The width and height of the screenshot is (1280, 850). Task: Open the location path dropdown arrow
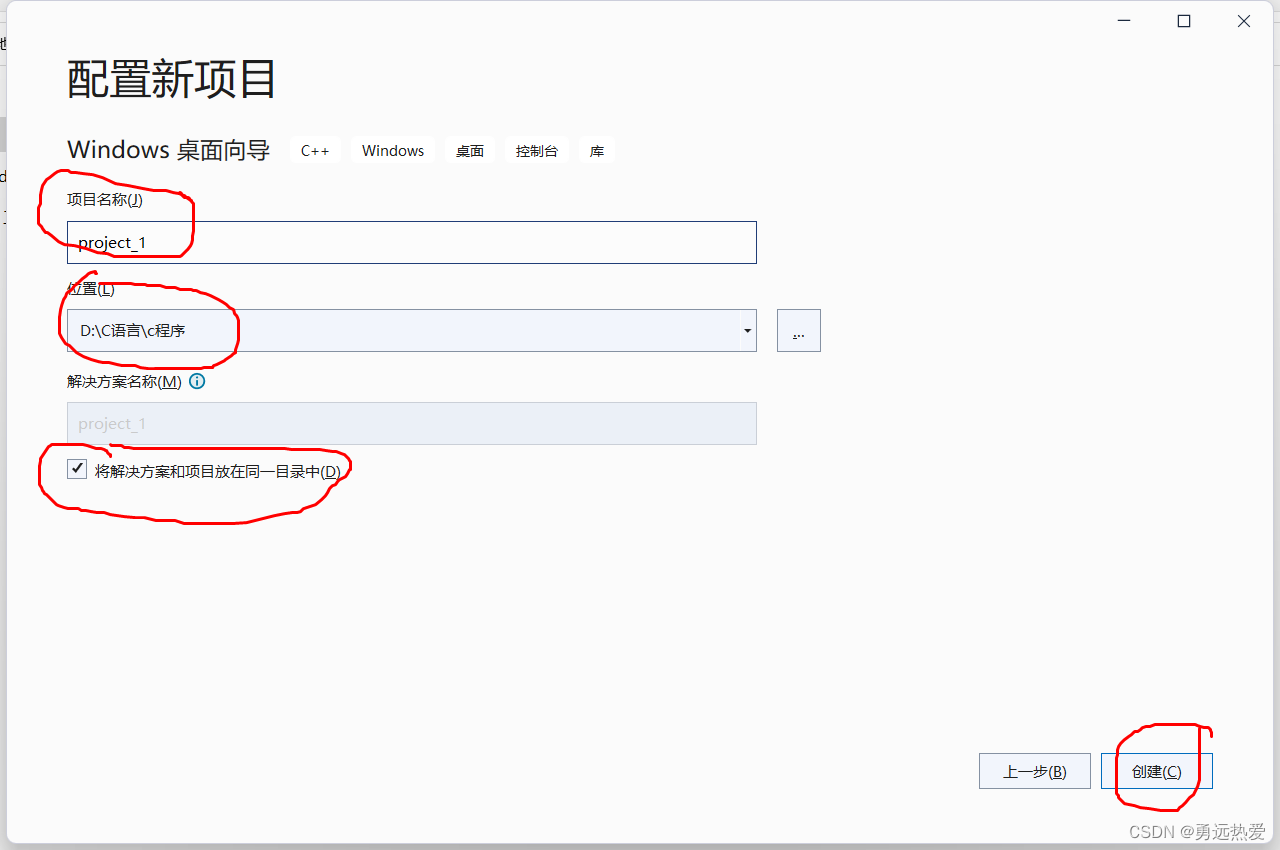pyautogui.click(x=747, y=331)
